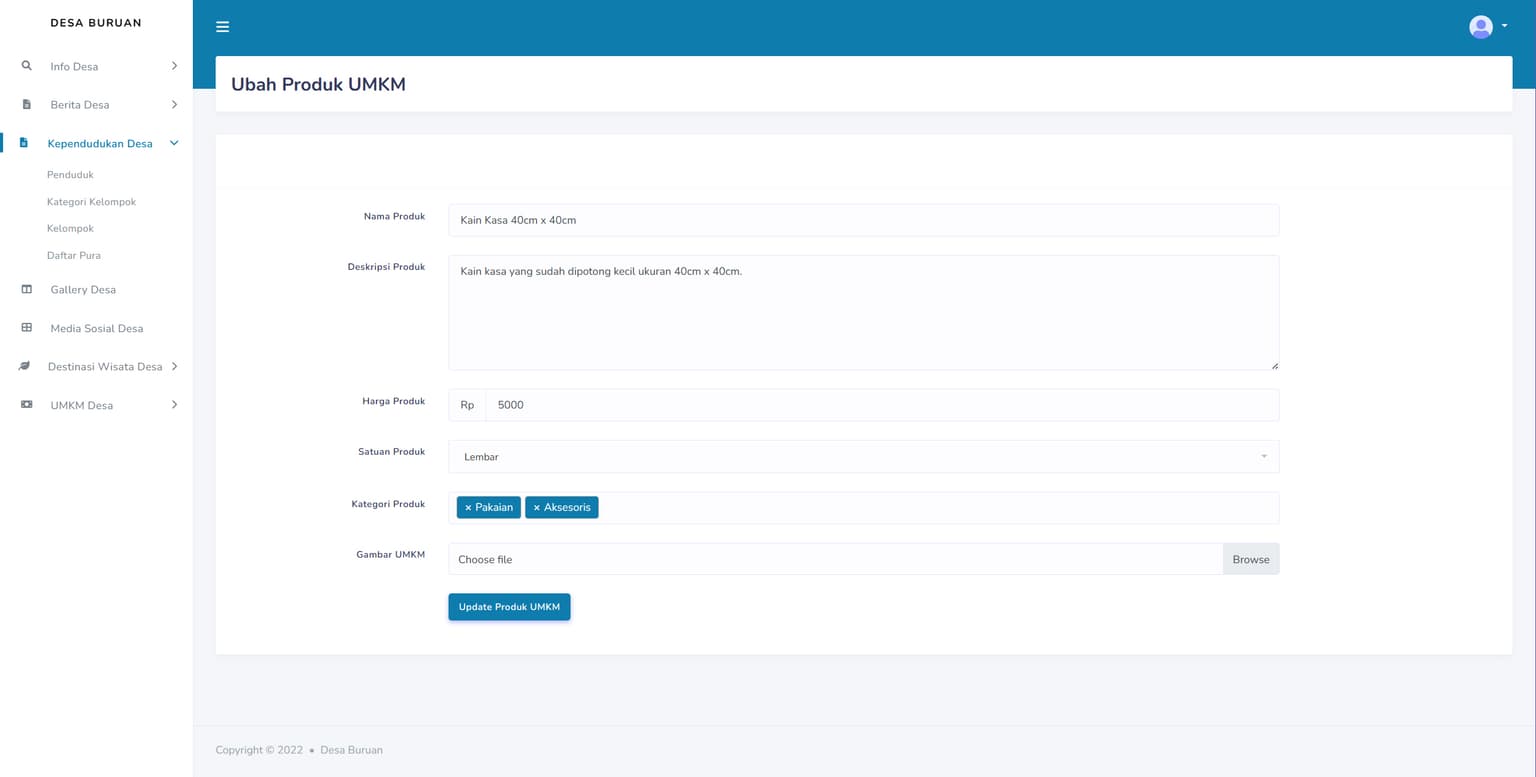Click the Kategori Kelompok sidebar link

(91, 201)
